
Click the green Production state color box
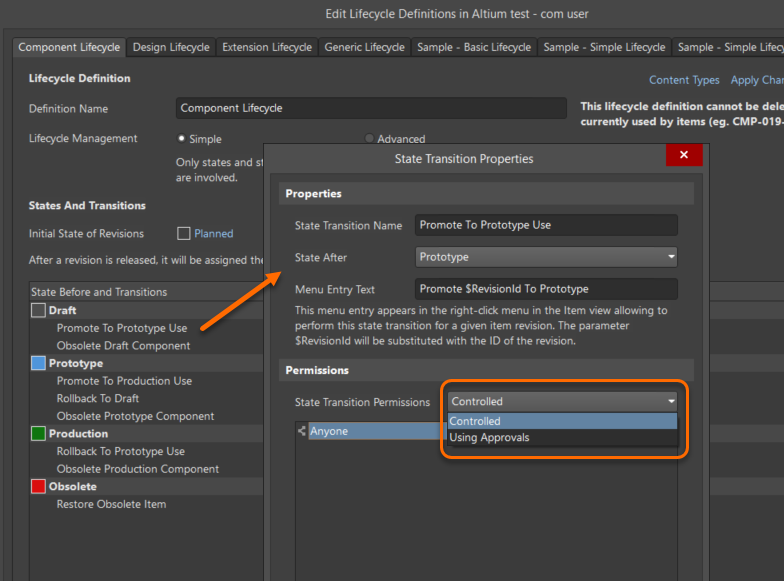coord(38,434)
